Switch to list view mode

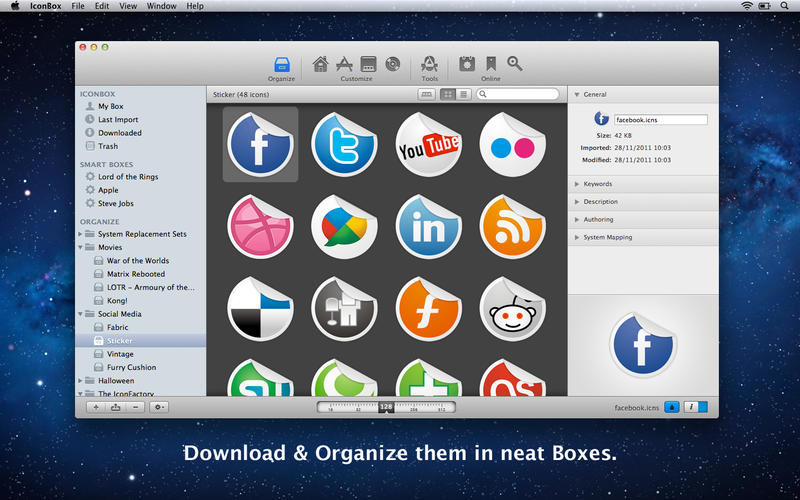pyautogui.click(x=463, y=94)
